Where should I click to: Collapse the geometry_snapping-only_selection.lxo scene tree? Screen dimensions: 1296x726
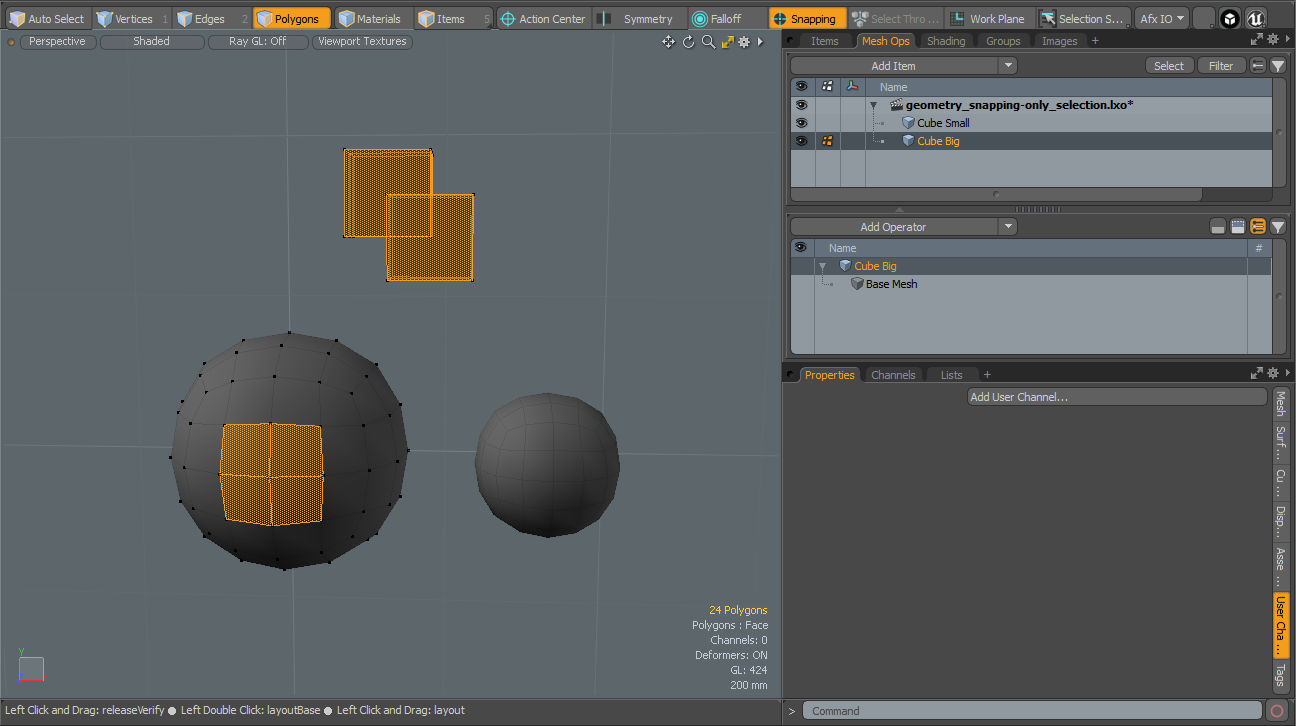873,105
